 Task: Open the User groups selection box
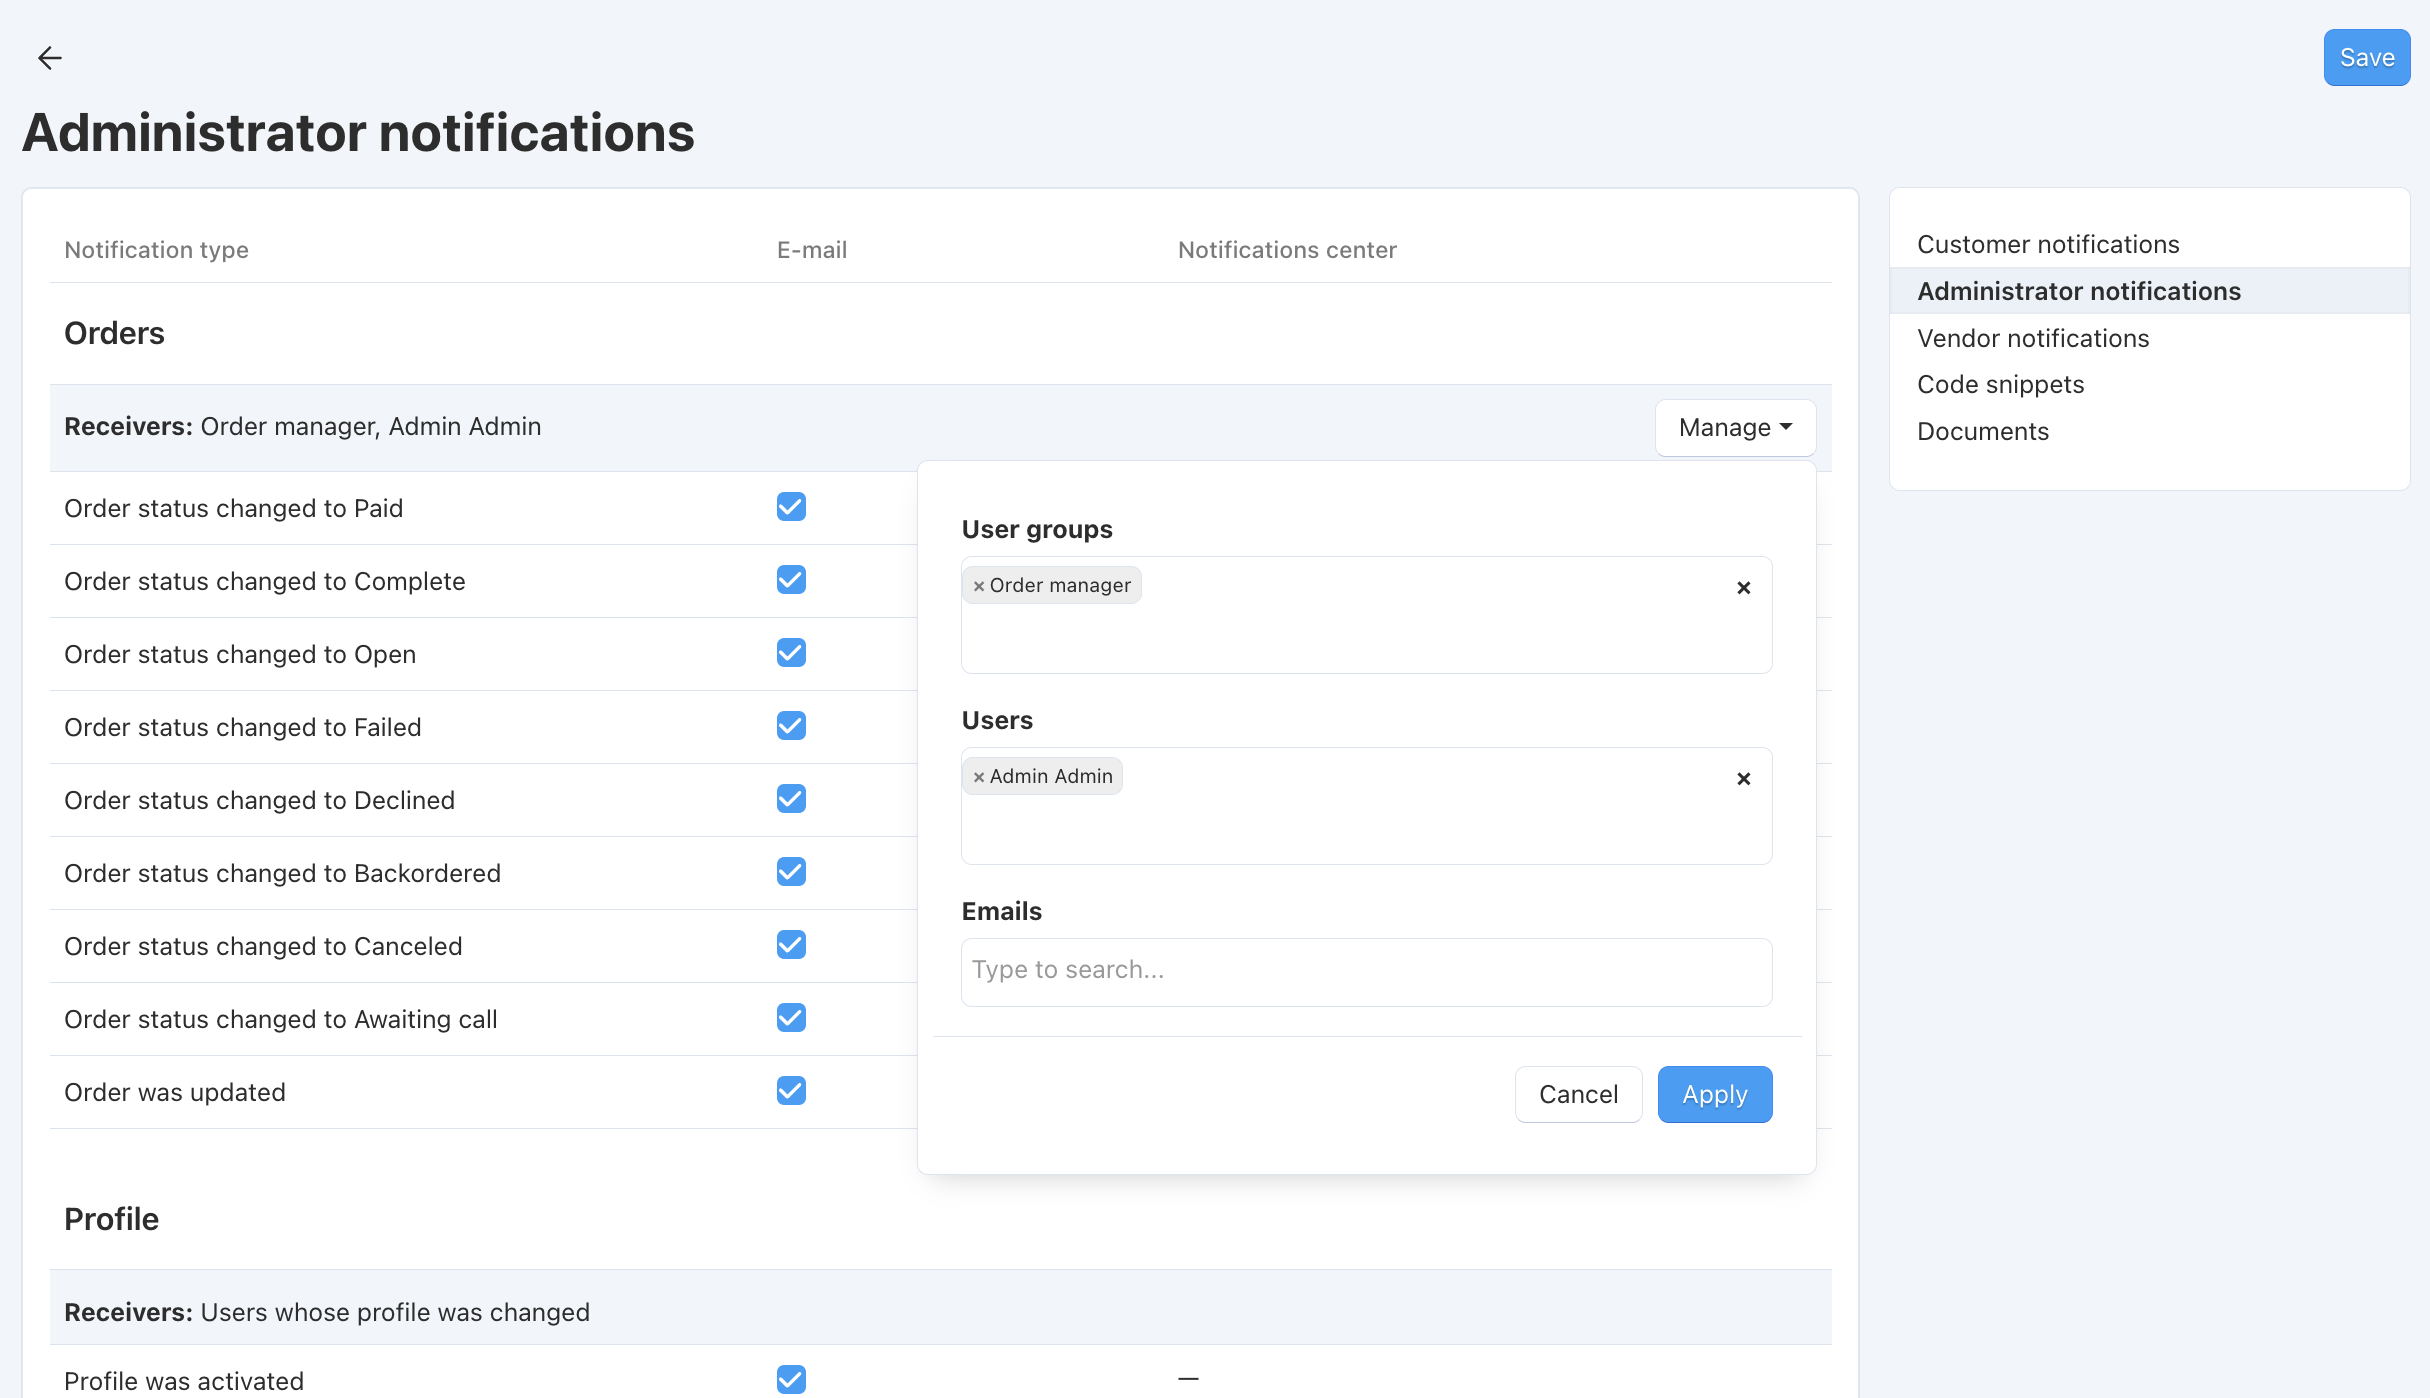[x=1366, y=615]
